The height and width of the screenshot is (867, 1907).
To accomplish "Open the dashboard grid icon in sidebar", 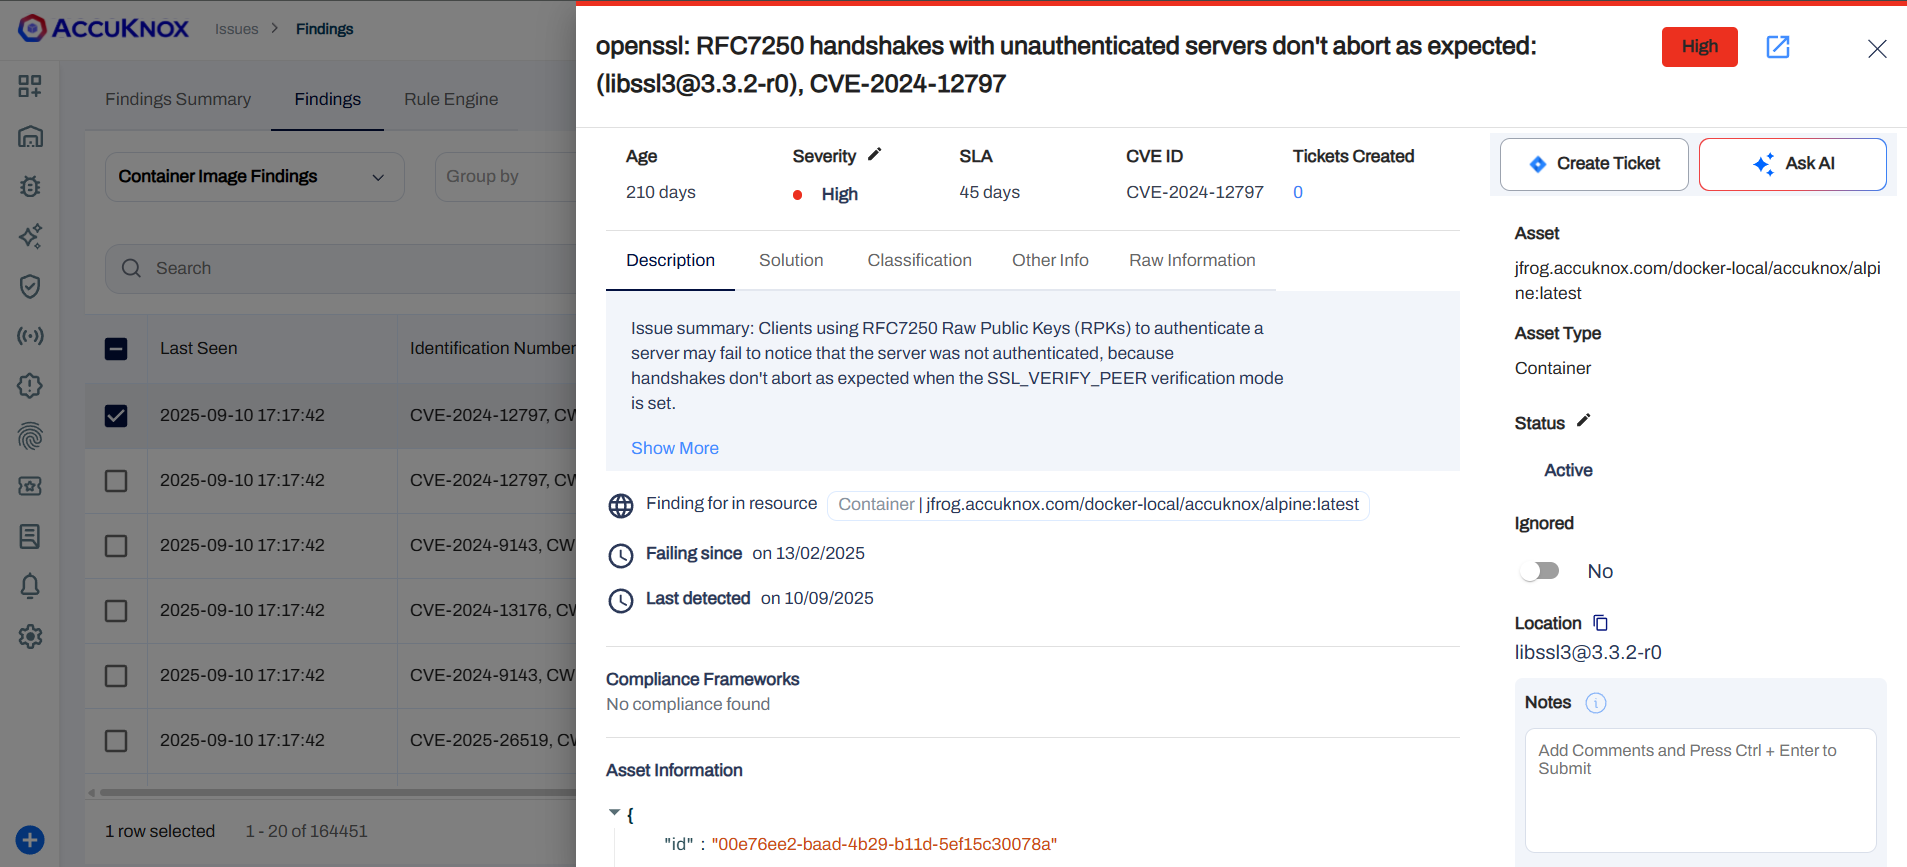I will tap(30, 86).
